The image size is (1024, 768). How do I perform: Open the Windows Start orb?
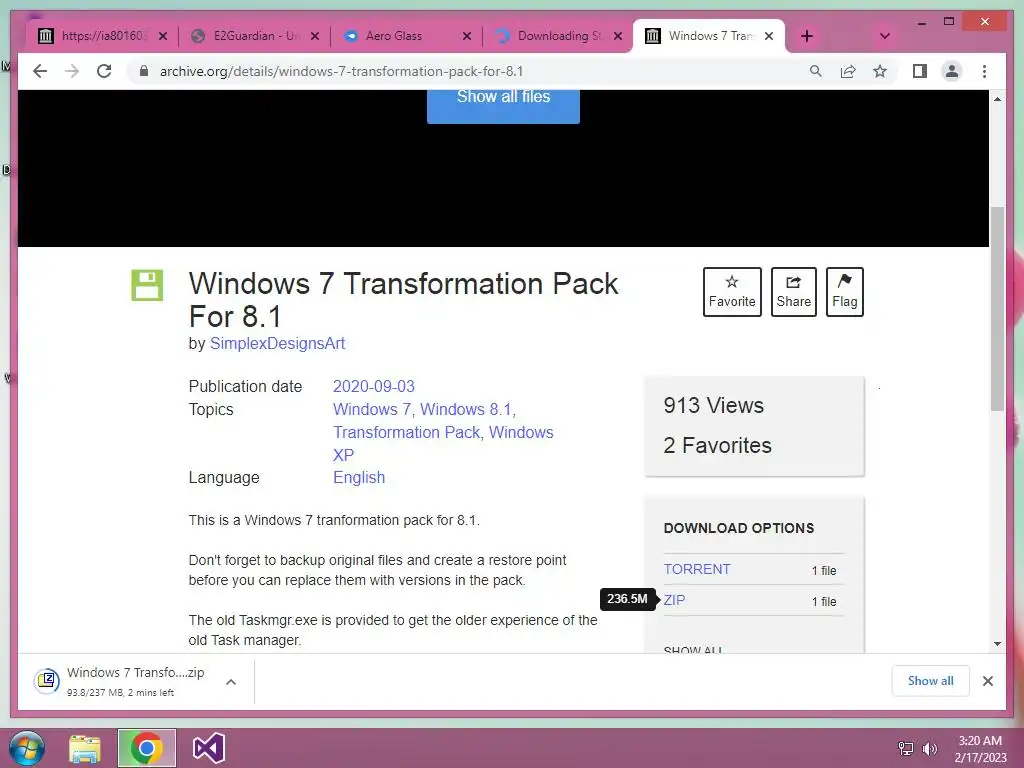(x=26, y=748)
